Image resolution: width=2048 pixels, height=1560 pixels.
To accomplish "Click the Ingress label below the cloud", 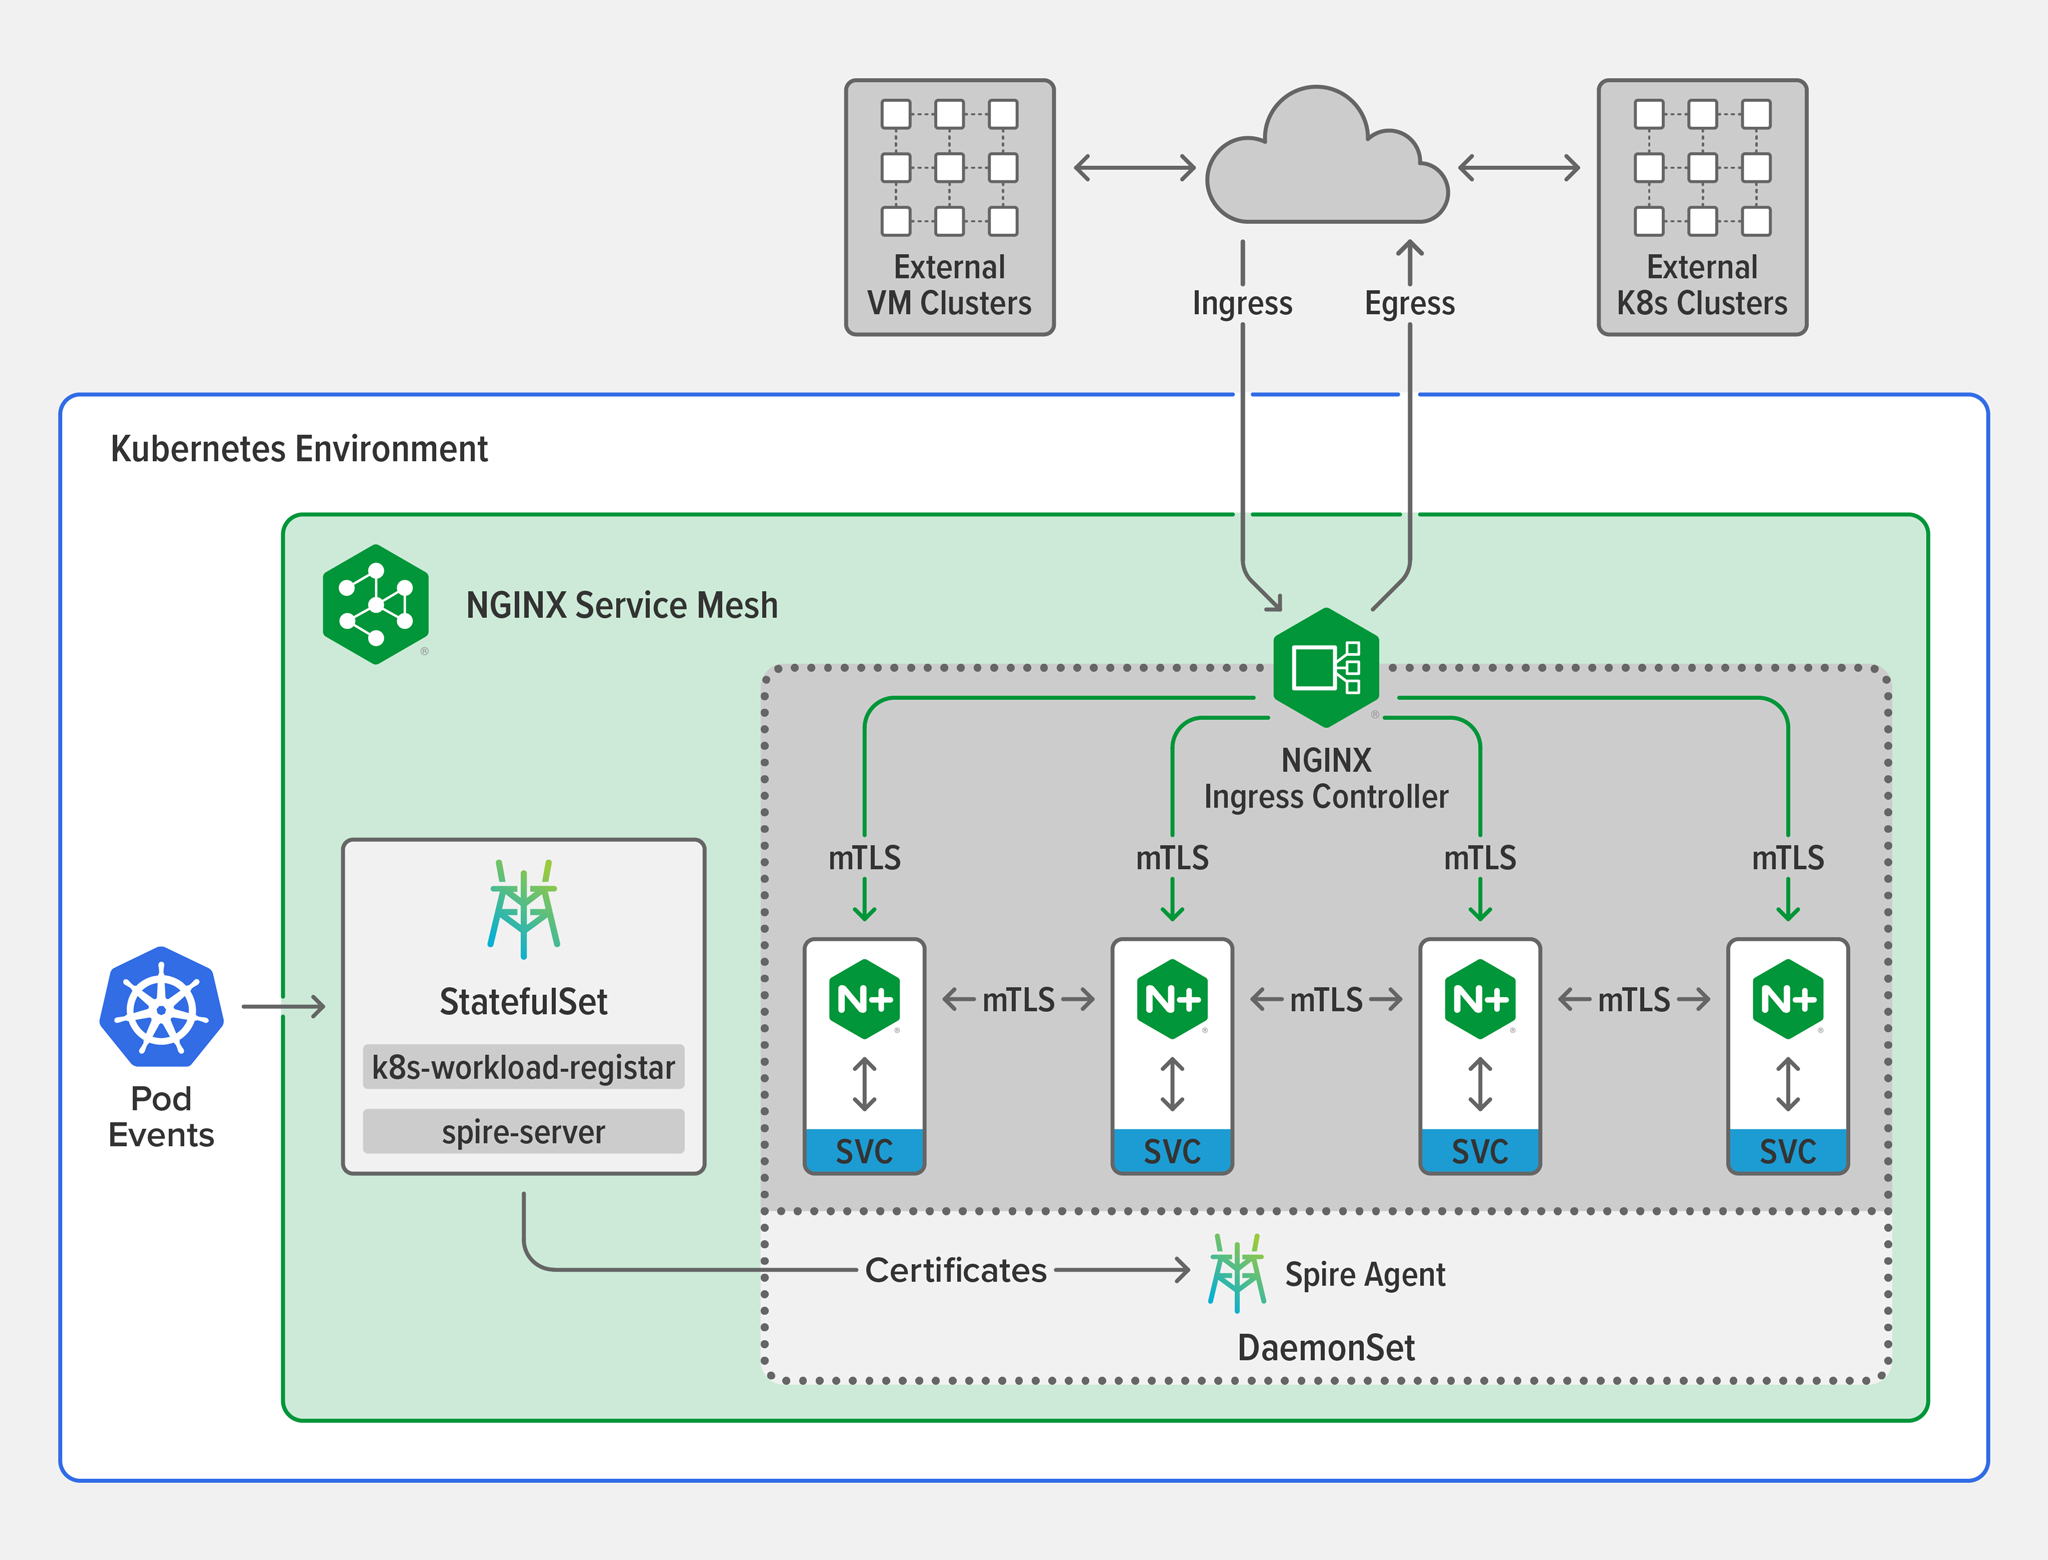I will coord(1242,303).
